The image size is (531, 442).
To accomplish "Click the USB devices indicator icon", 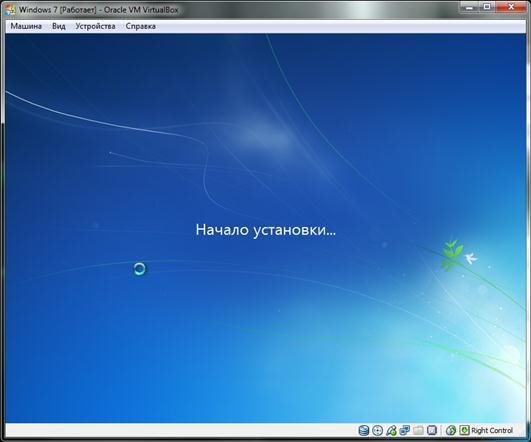I will point(391,430).
